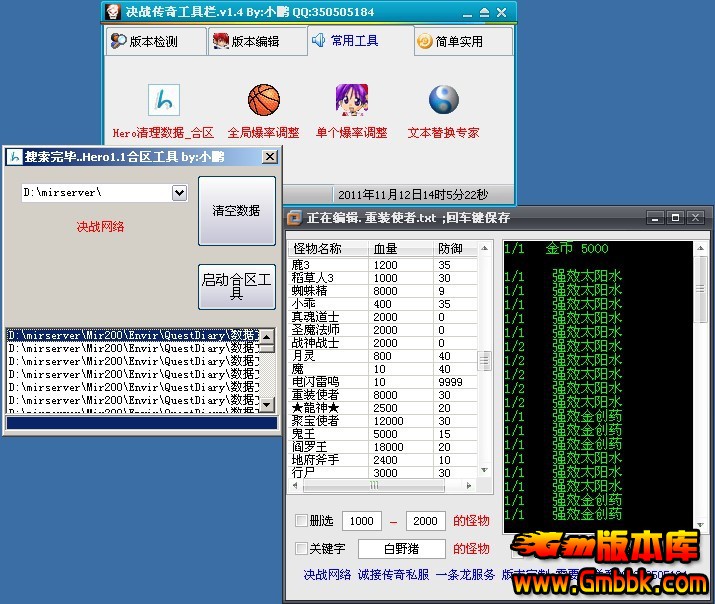Enable the 删选 filter checkbox

point(302,521)
